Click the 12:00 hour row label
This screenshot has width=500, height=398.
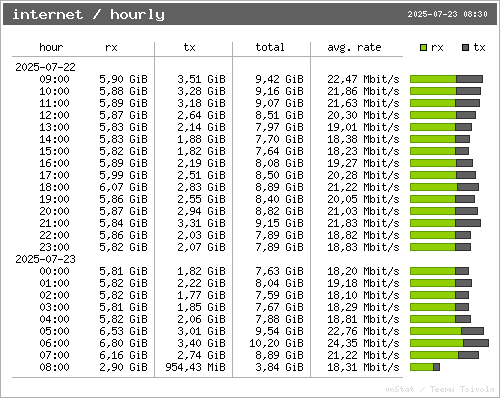54,115
